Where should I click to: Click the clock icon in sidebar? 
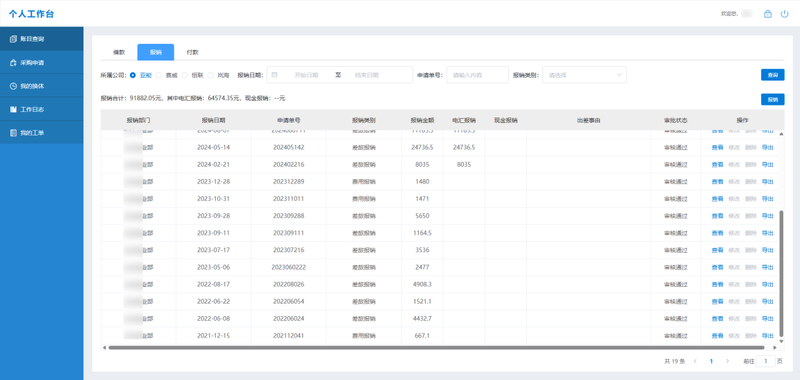13,86
